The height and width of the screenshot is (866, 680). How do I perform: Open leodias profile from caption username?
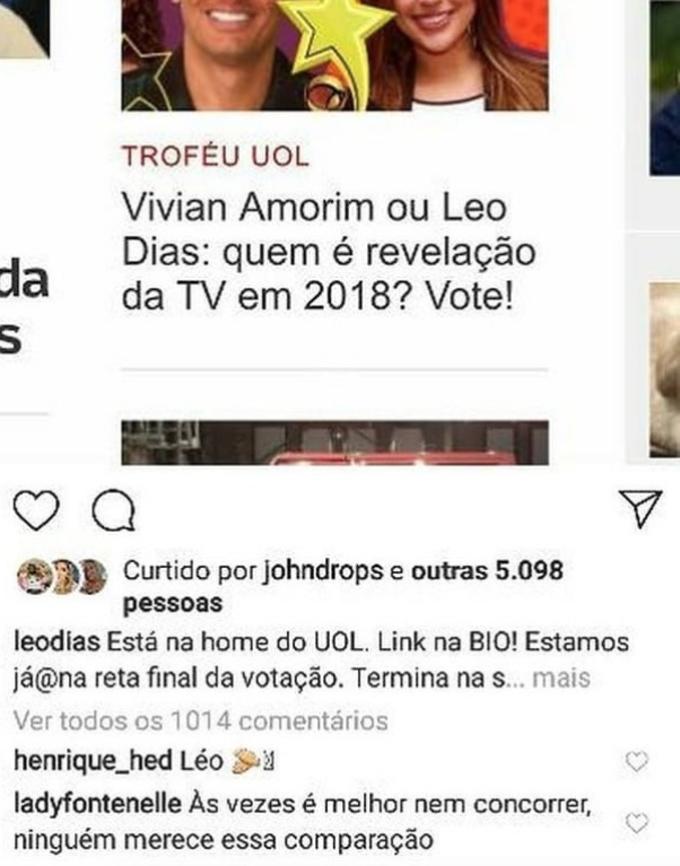[56, 642]
